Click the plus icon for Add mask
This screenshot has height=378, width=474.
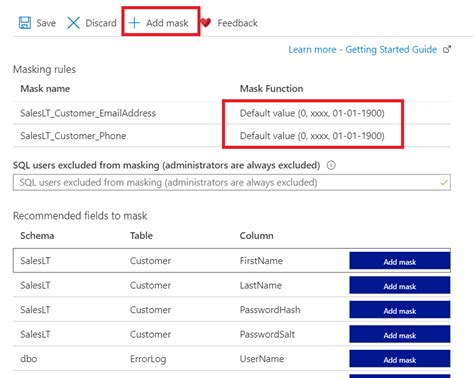tap(134, 23)
